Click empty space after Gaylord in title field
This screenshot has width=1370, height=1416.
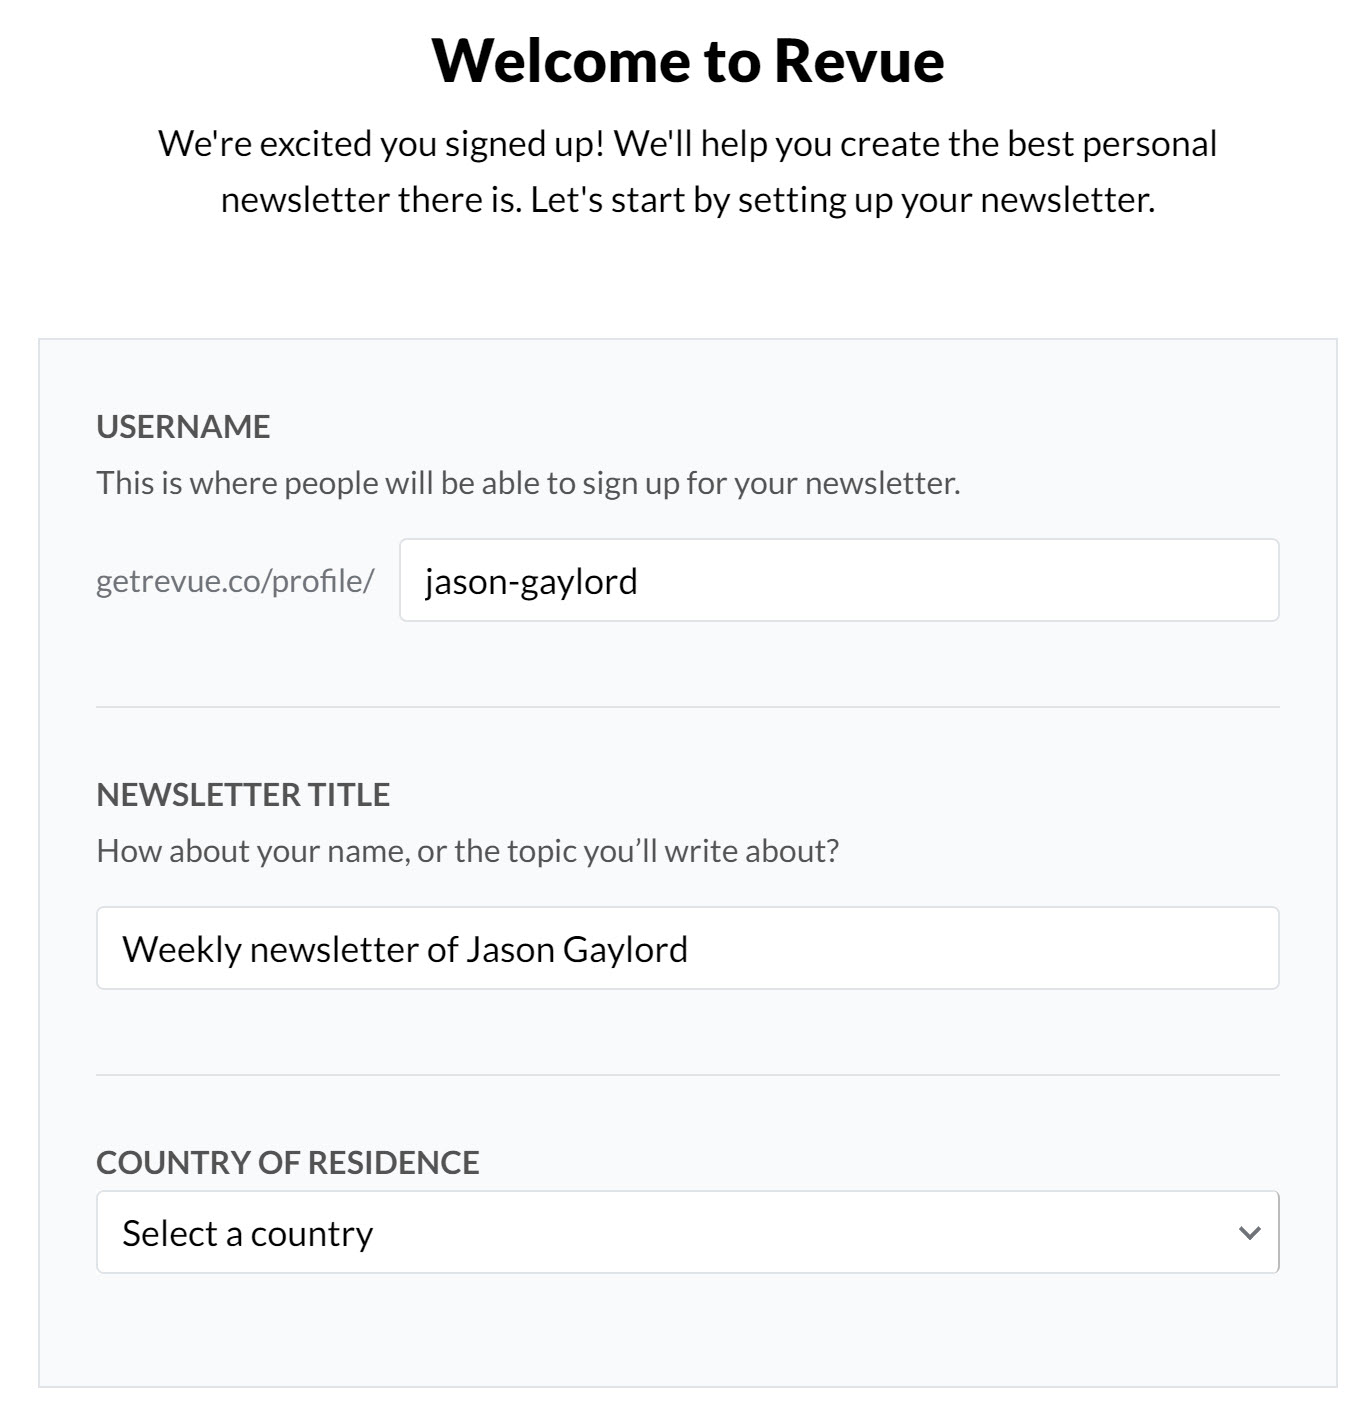[980, 948]
